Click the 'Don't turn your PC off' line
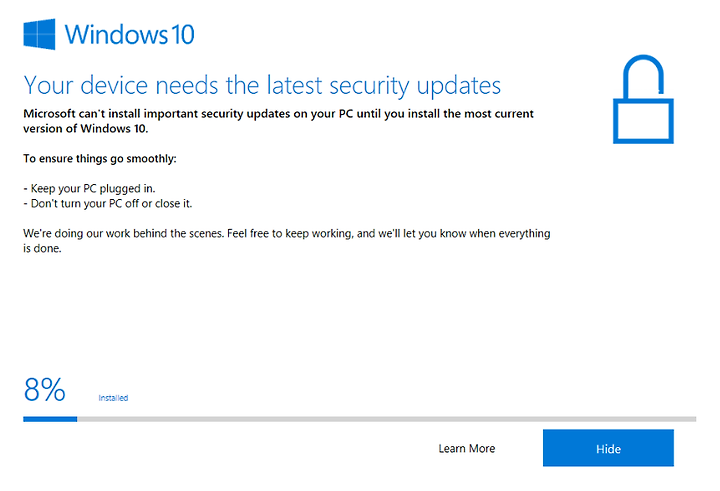The width and height of the screenshot is (720, 491). (108, 203)
